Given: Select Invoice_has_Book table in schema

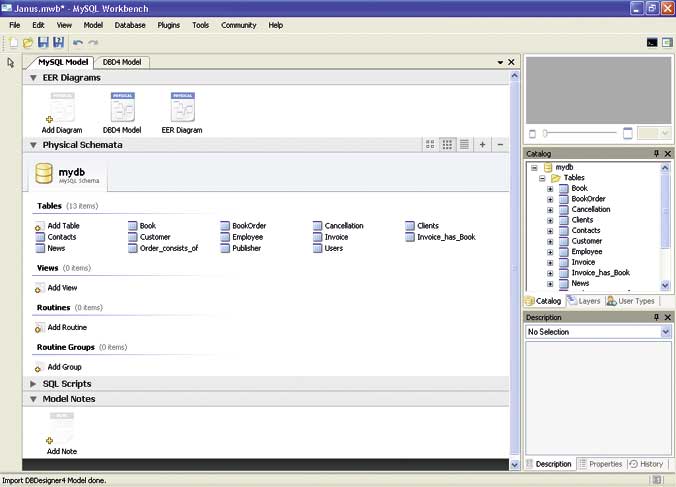Looking at the screenshot, I should click(440, 237).
